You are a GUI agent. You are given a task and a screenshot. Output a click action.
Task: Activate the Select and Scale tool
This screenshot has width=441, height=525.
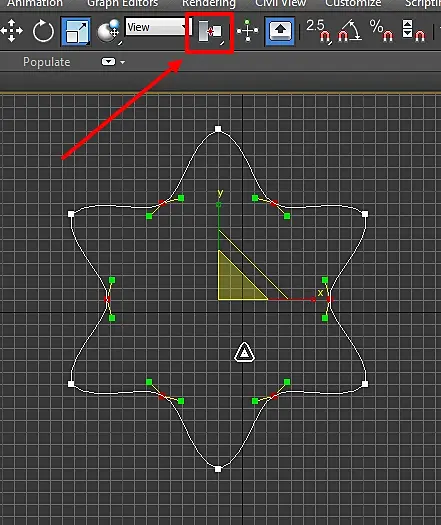click(76, 32)
